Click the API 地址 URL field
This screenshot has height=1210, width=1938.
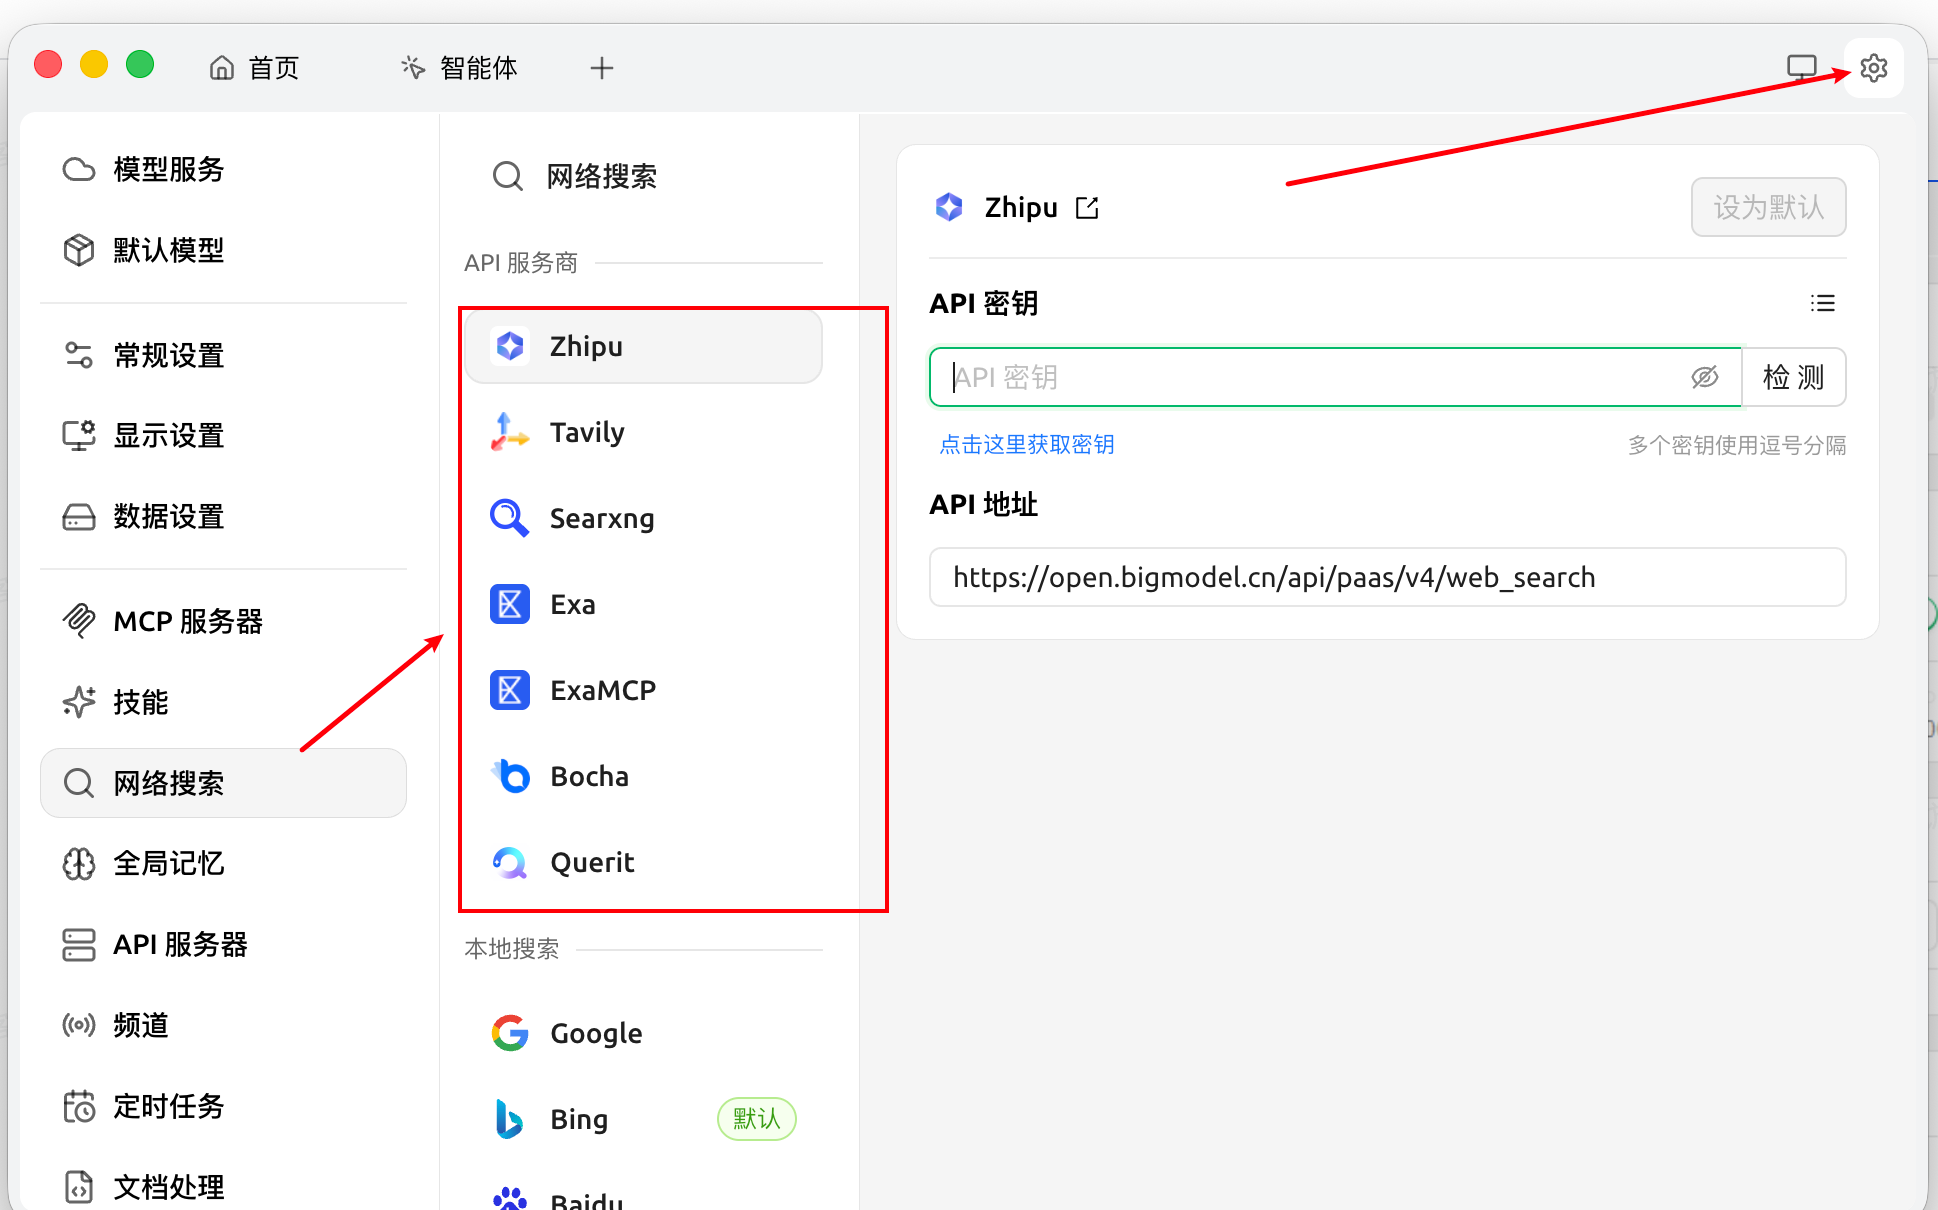1387,577
